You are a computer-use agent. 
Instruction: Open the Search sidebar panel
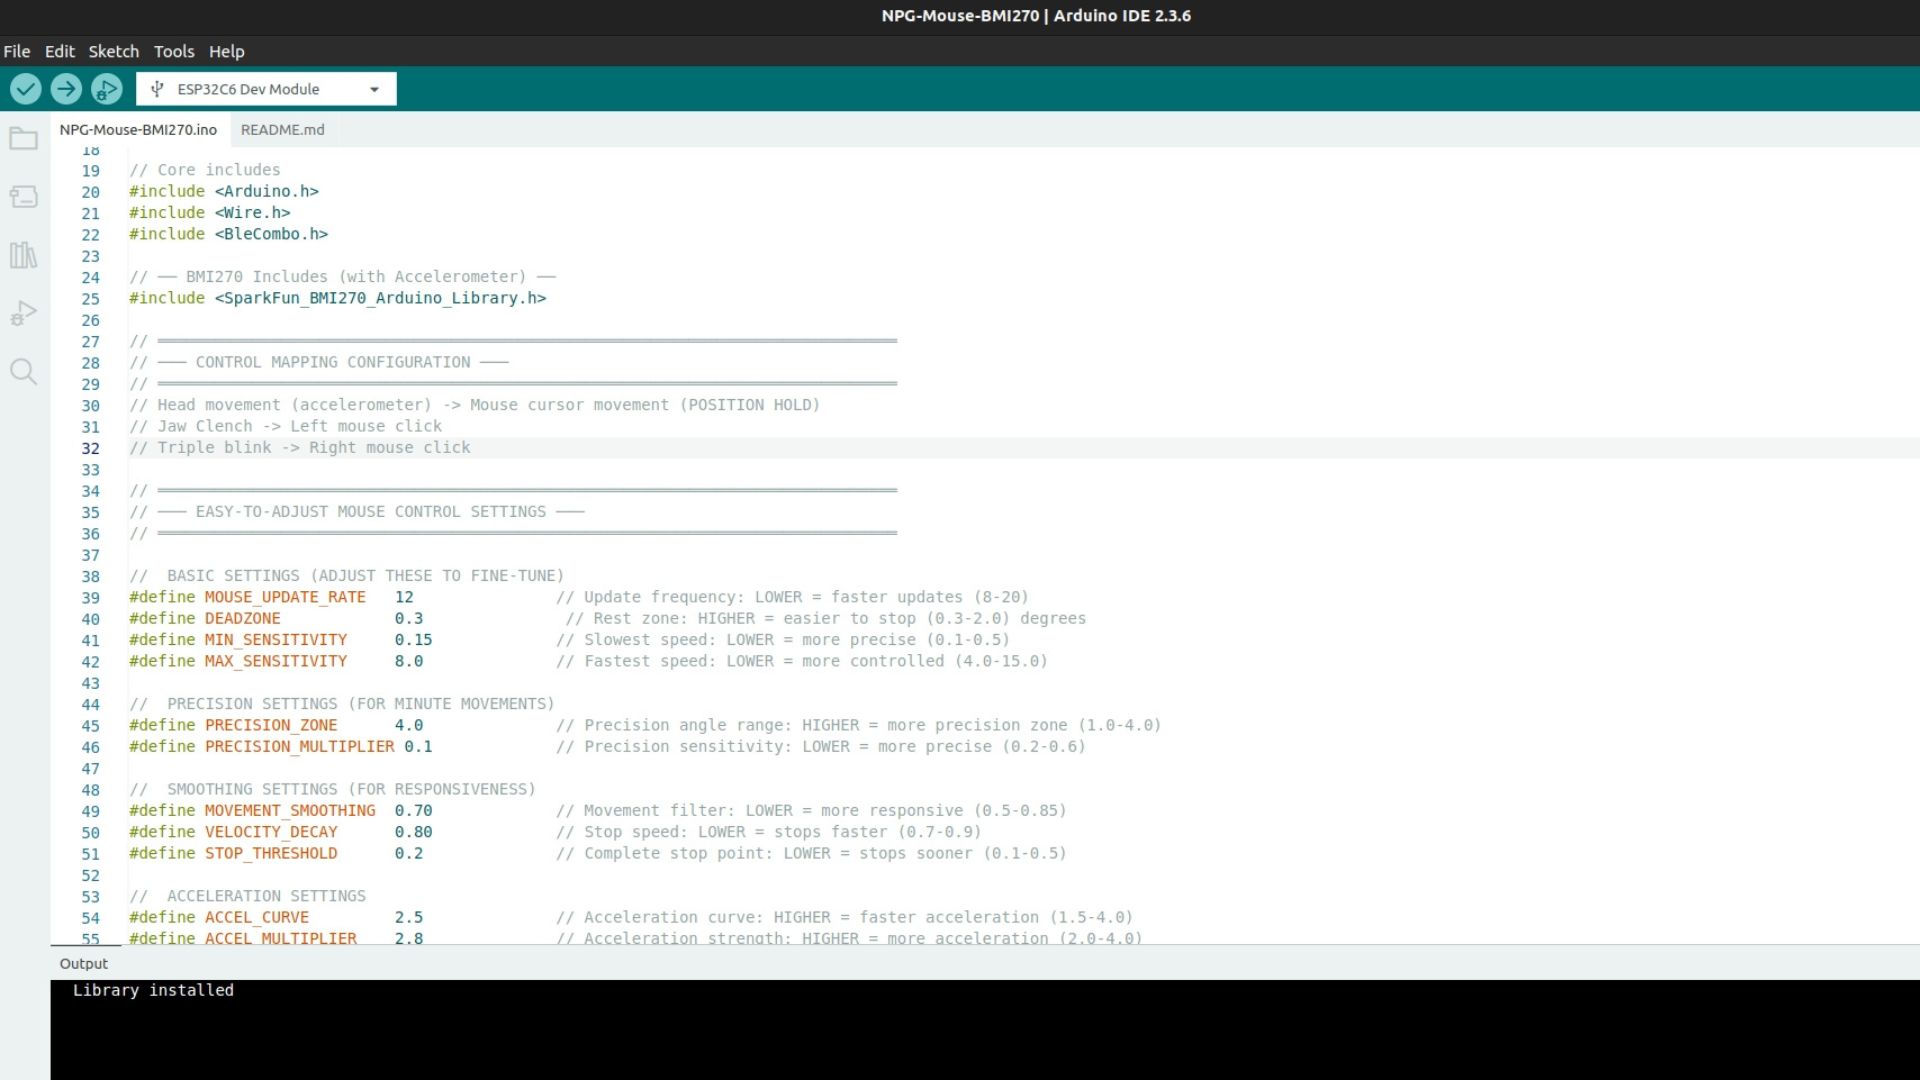coord(24,372)
